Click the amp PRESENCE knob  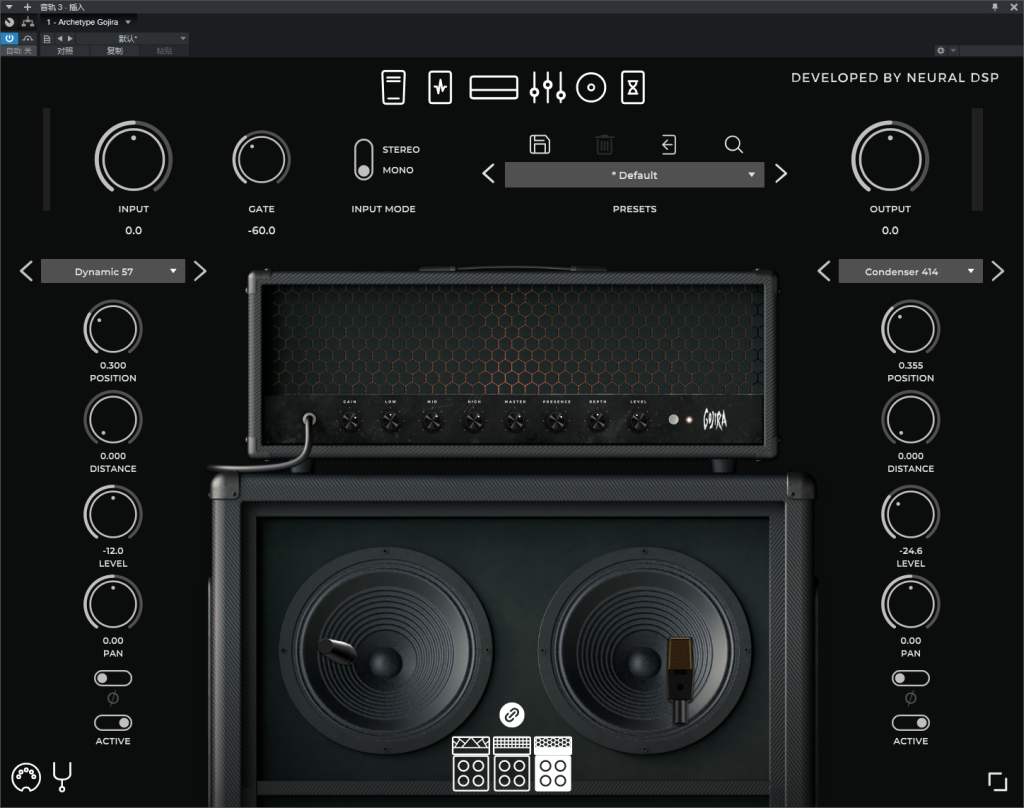click(x=556, y=421)
